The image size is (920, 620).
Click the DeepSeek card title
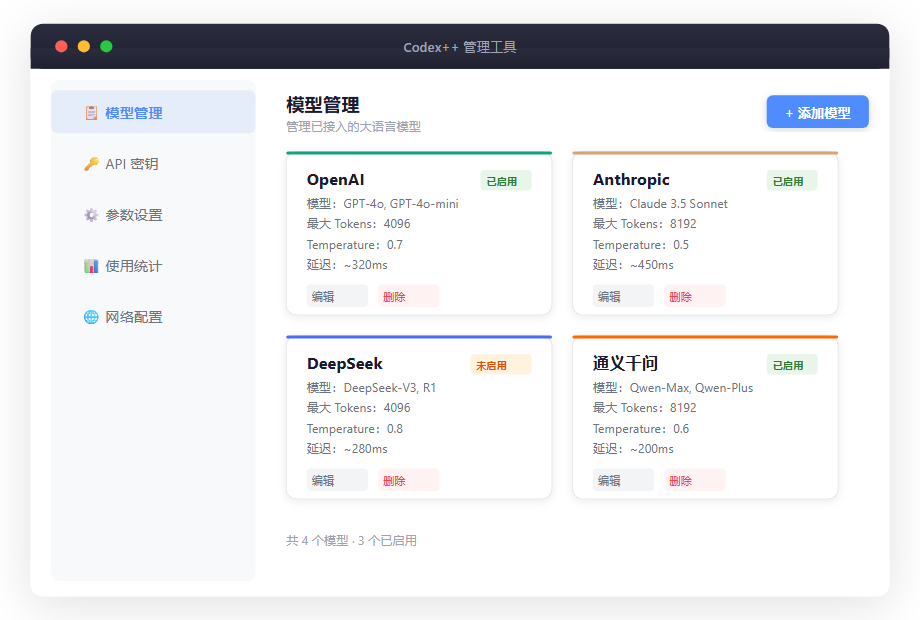(345, 364)
